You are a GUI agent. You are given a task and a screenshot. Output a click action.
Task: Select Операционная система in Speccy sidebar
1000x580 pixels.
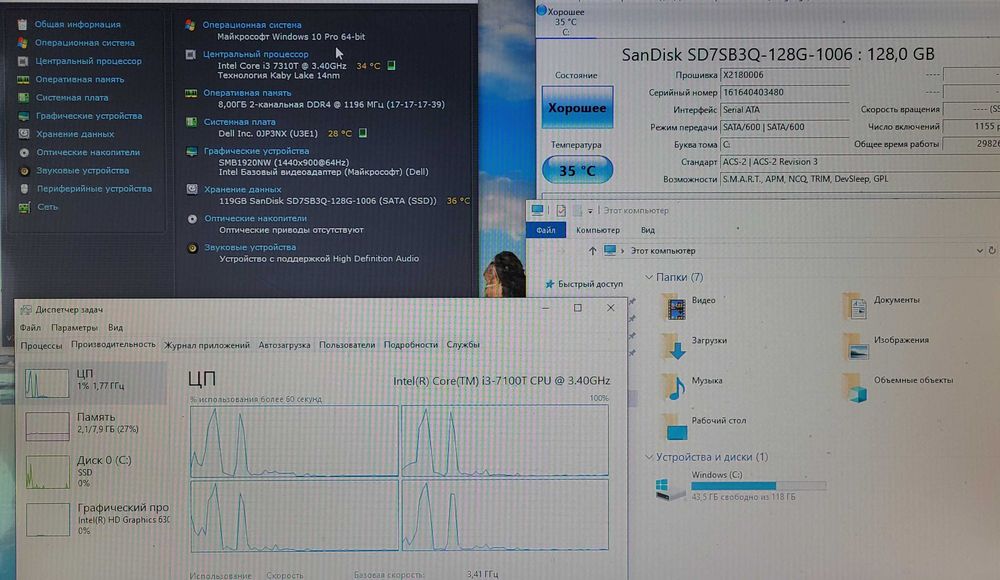tap(84, 43)
